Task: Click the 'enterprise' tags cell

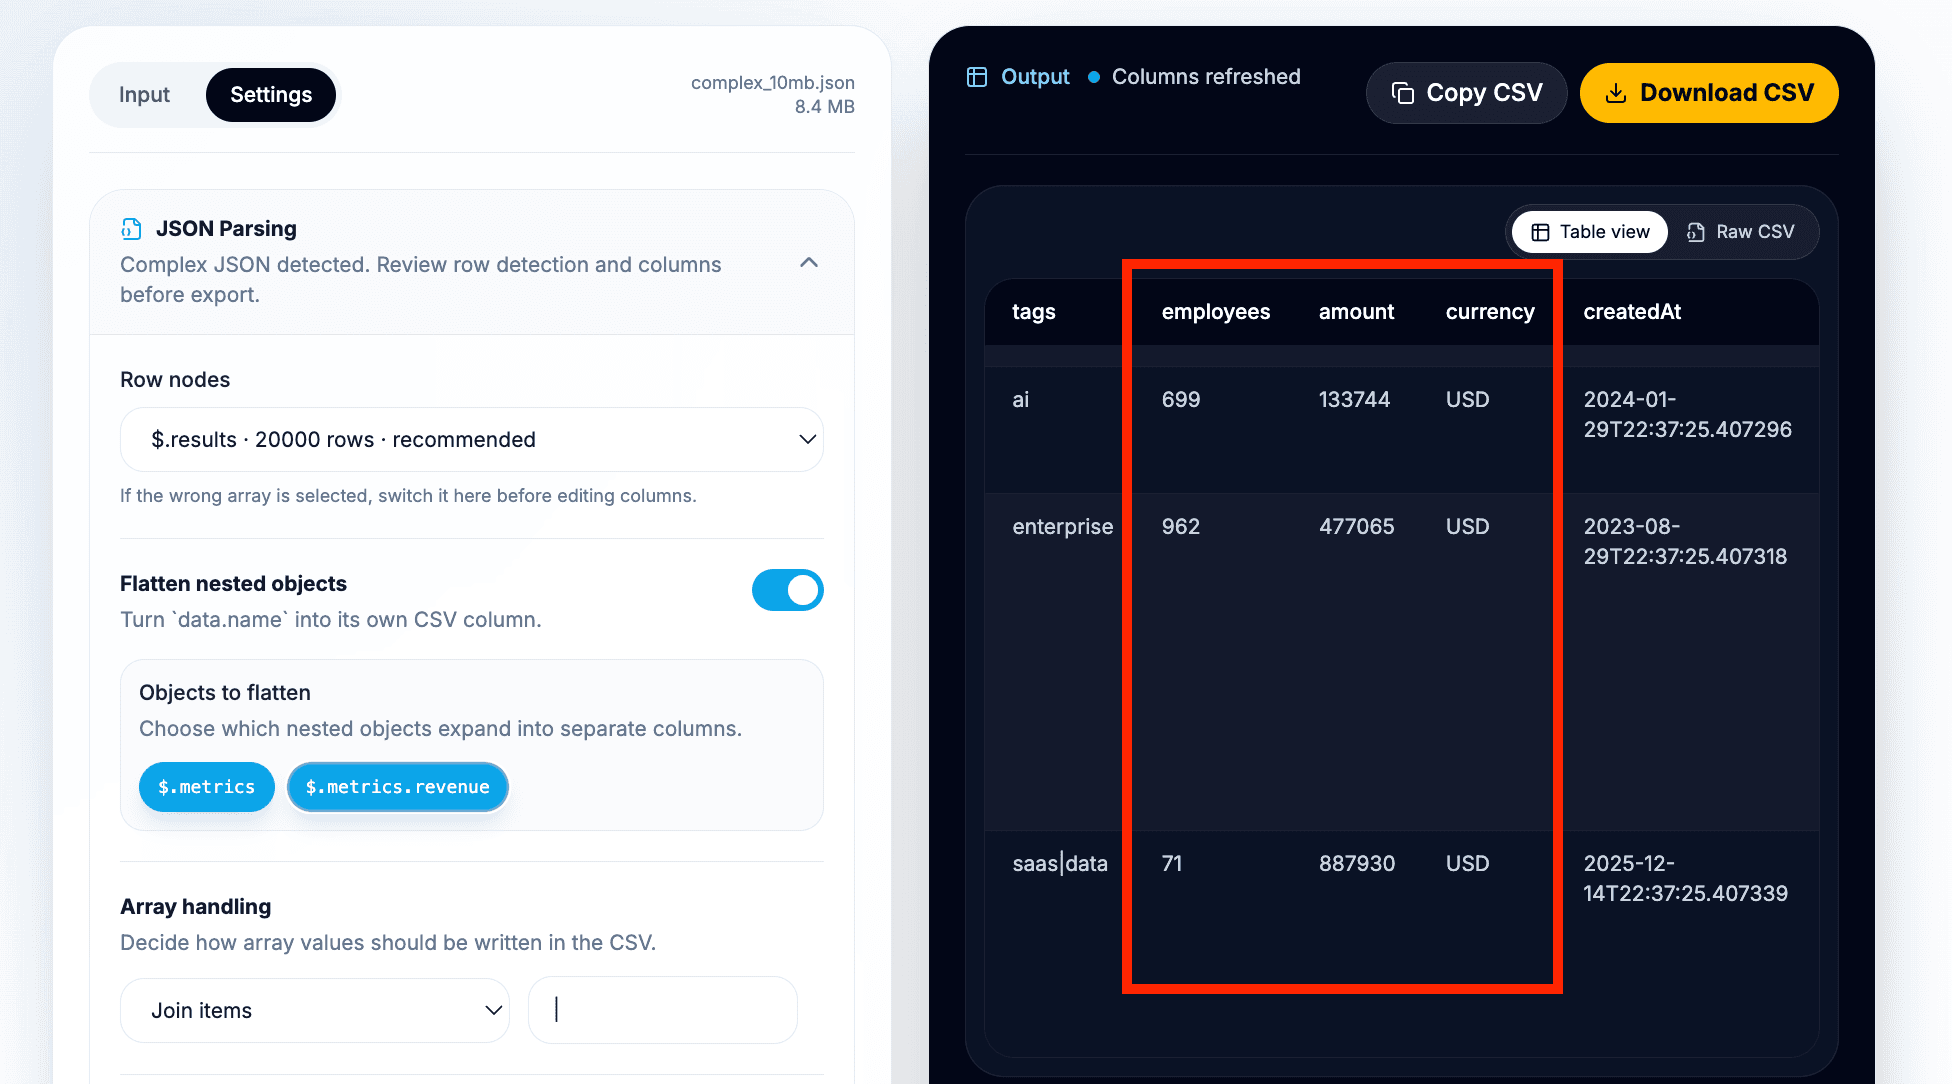Action: coord(1062,527)
